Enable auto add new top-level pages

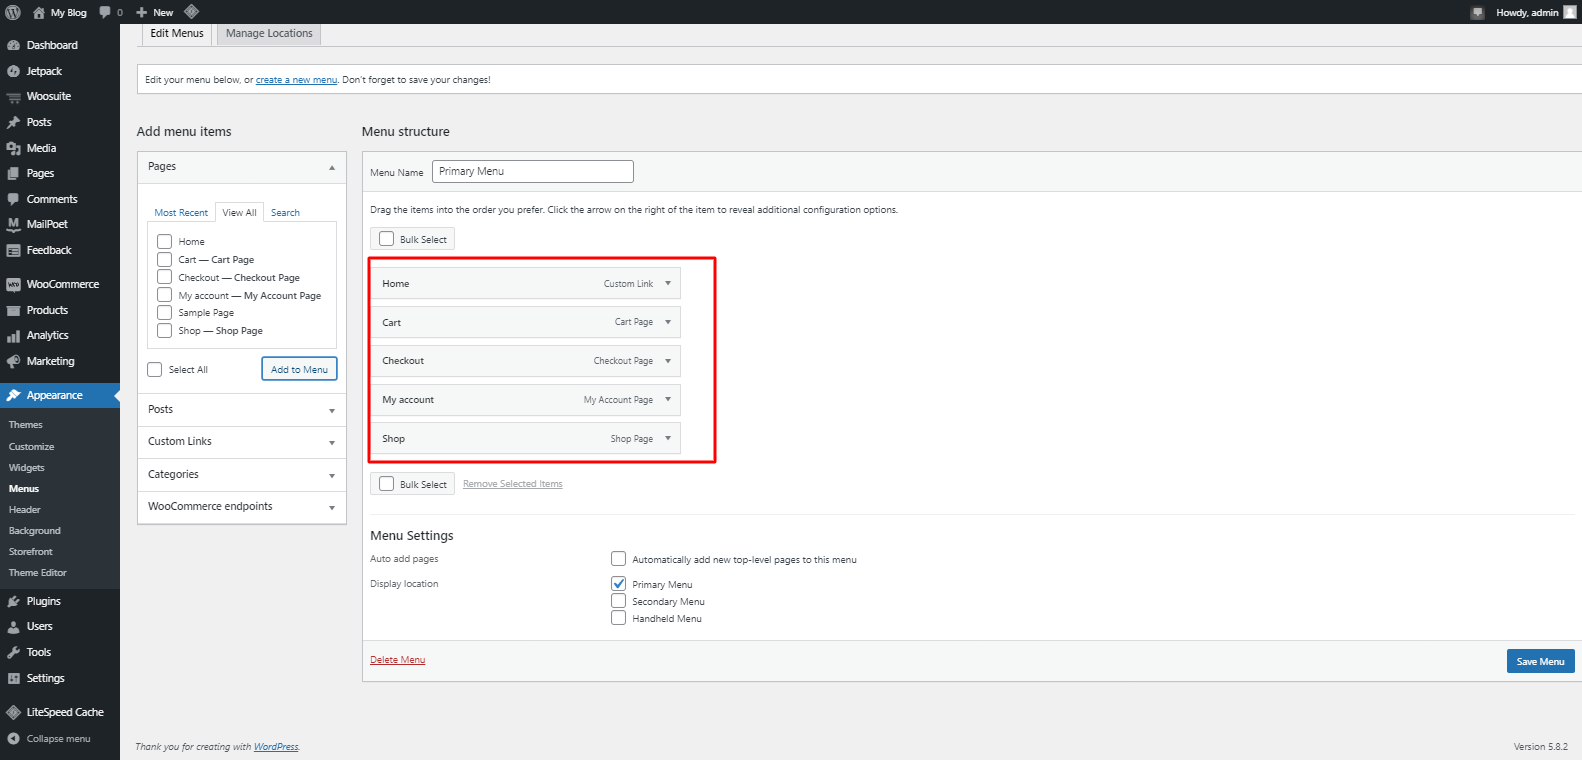619,559
